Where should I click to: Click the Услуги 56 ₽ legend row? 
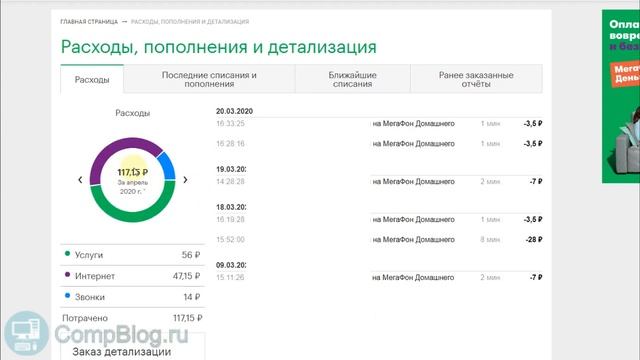(133, 255)
